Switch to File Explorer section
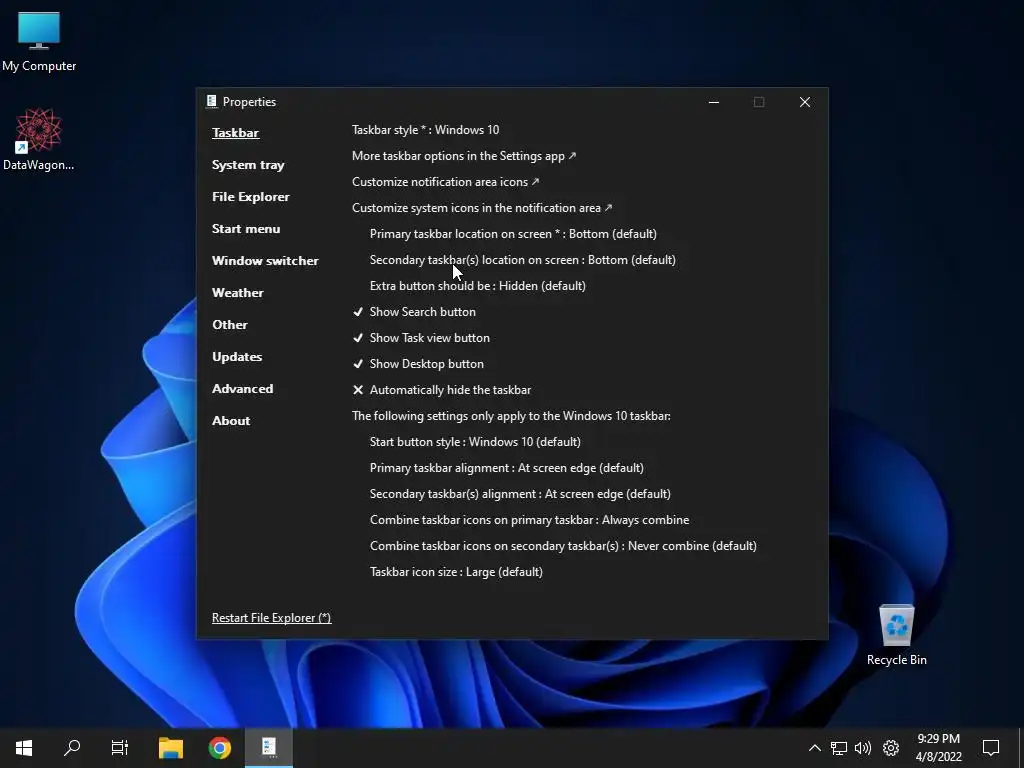The width and height of the screenshot is (1024, 768). coord(251,197)
